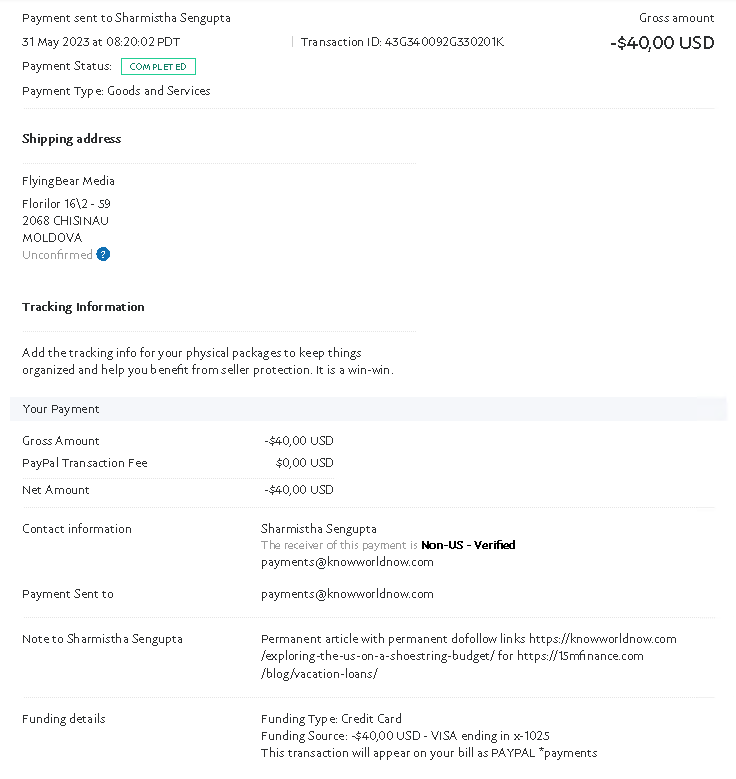This screenshot has width=736, height=779.
Task: Click the COMPLETED payment status badge
Action: click(x=158, y=67)
